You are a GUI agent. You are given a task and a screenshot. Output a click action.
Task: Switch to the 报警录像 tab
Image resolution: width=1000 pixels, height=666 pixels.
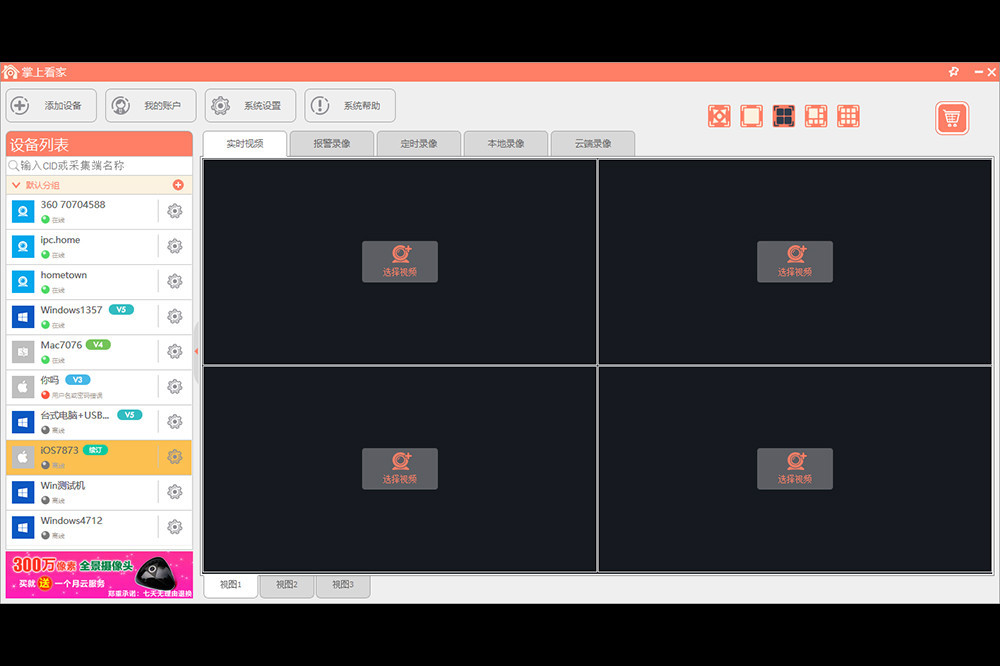[x=332, y=144]
